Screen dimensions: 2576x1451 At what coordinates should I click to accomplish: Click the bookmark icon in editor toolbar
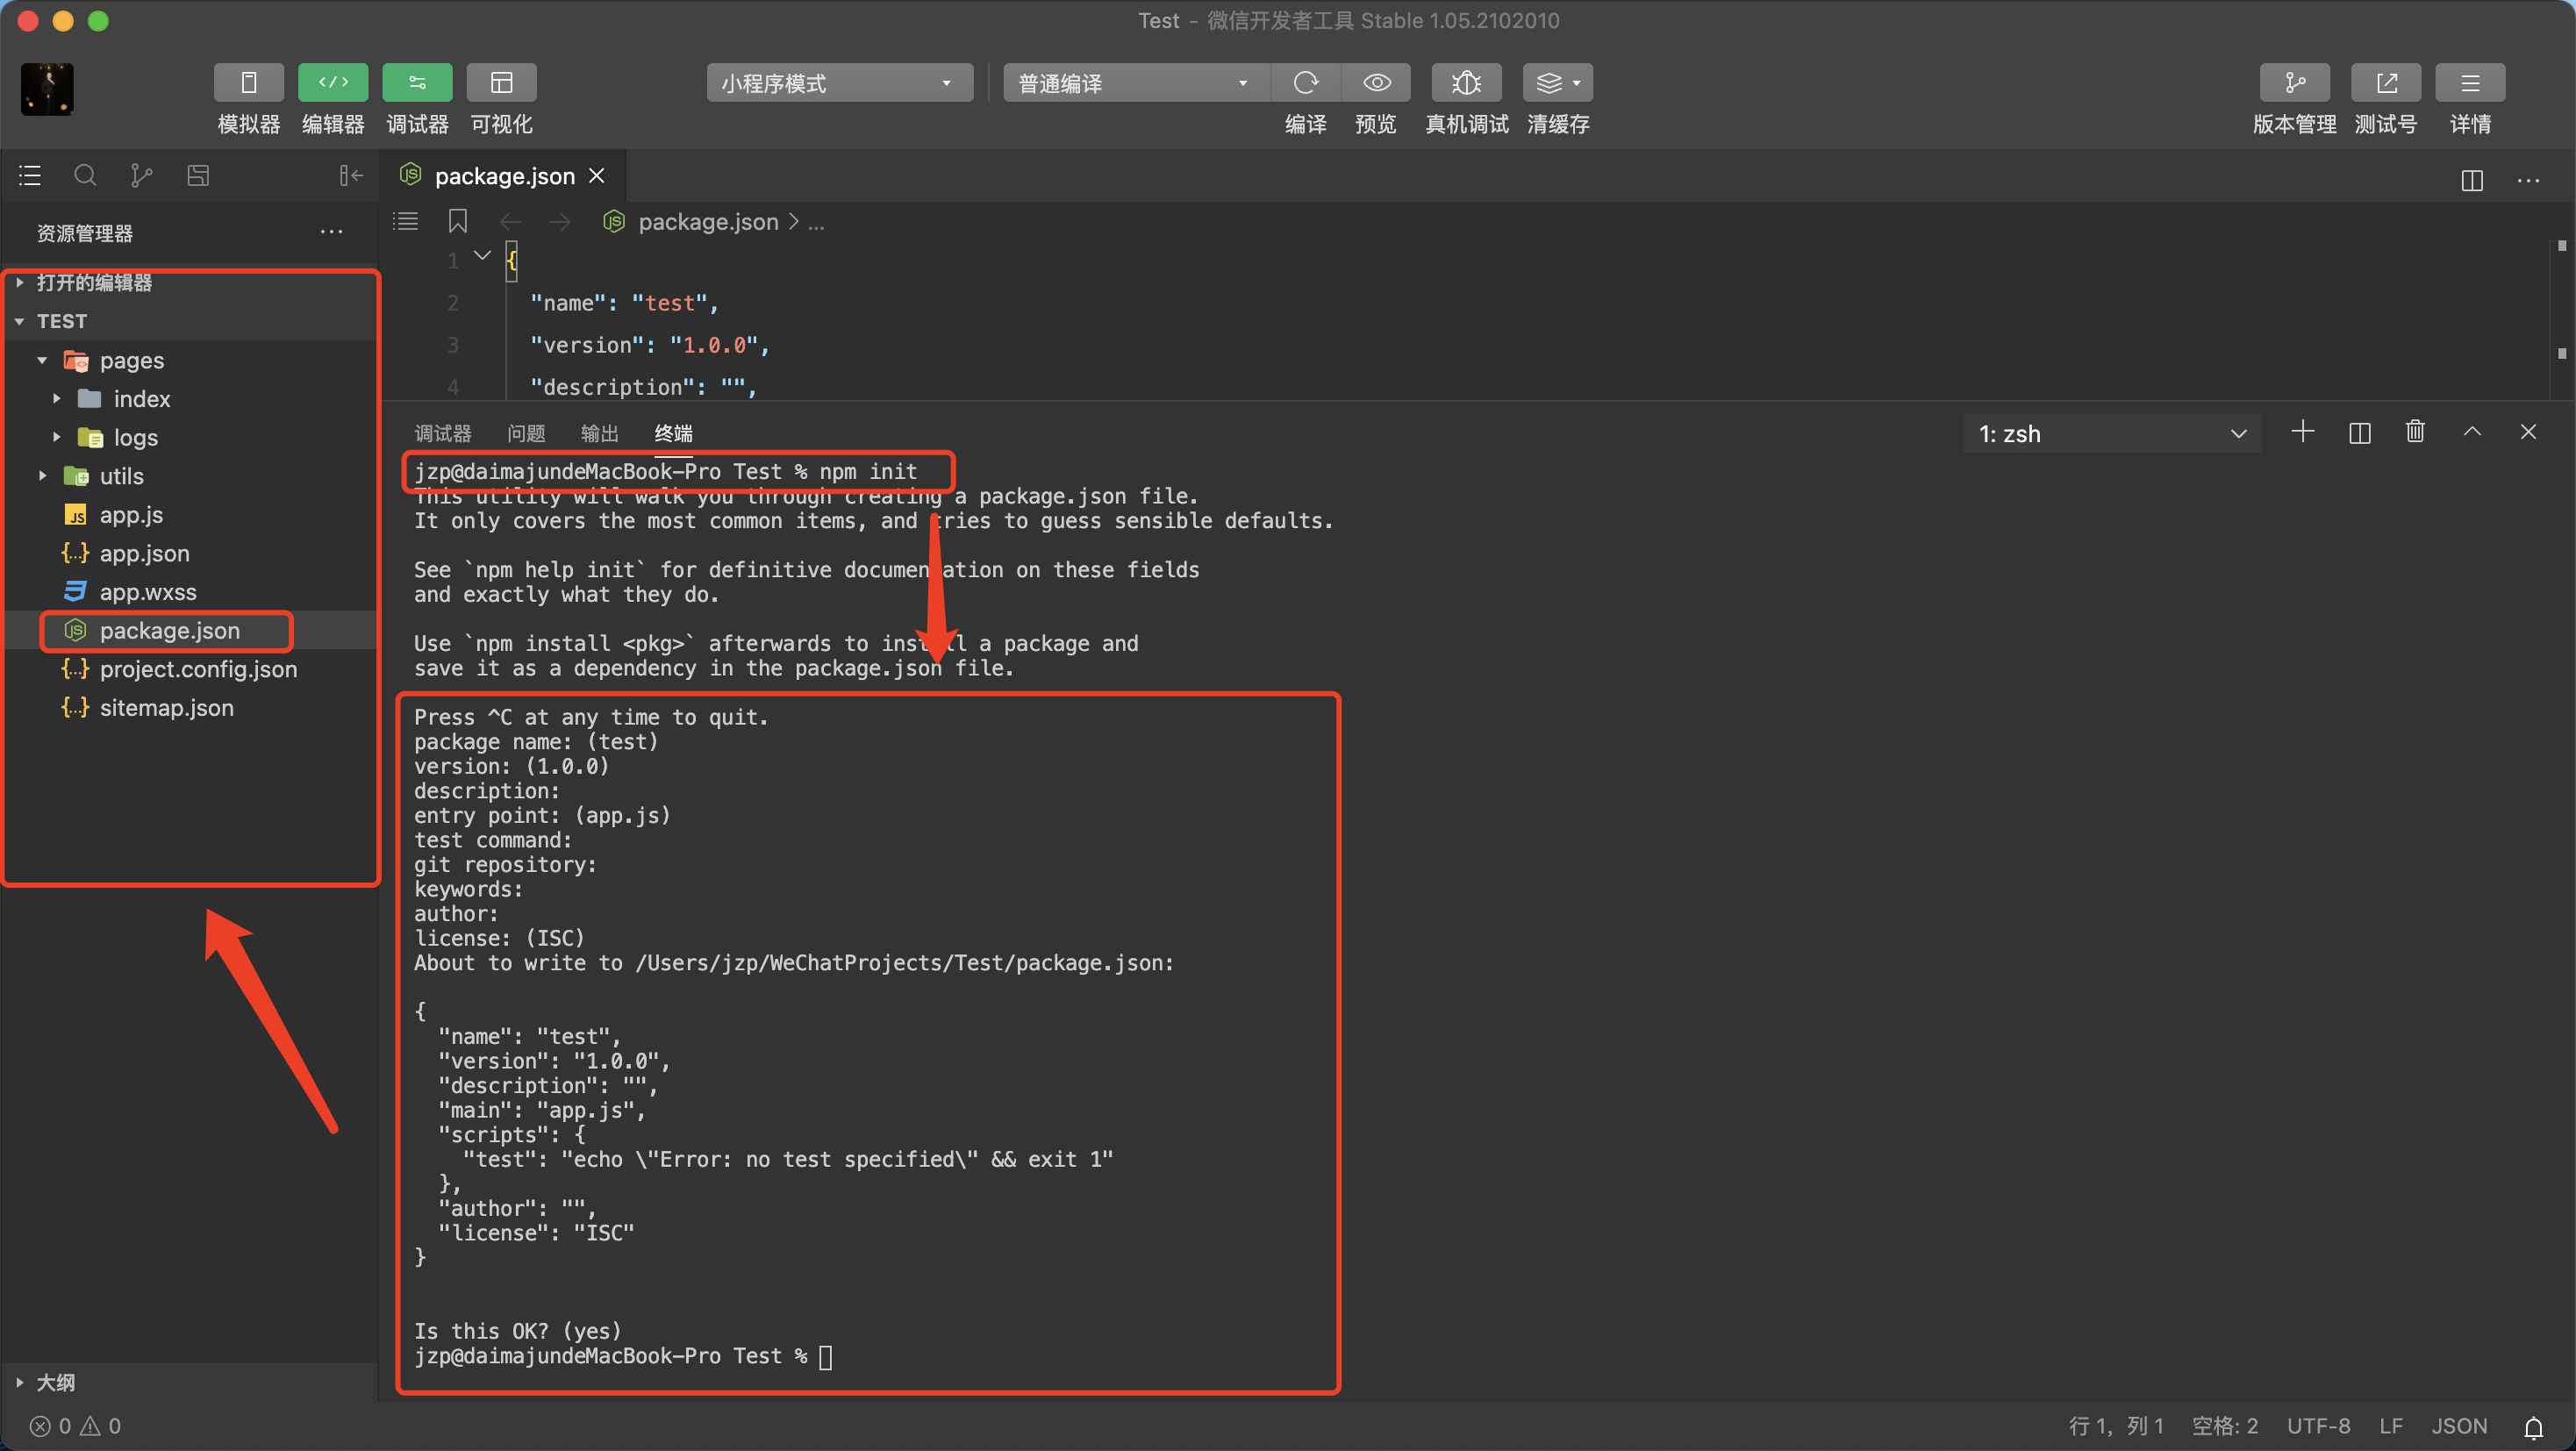pos(458,221)
